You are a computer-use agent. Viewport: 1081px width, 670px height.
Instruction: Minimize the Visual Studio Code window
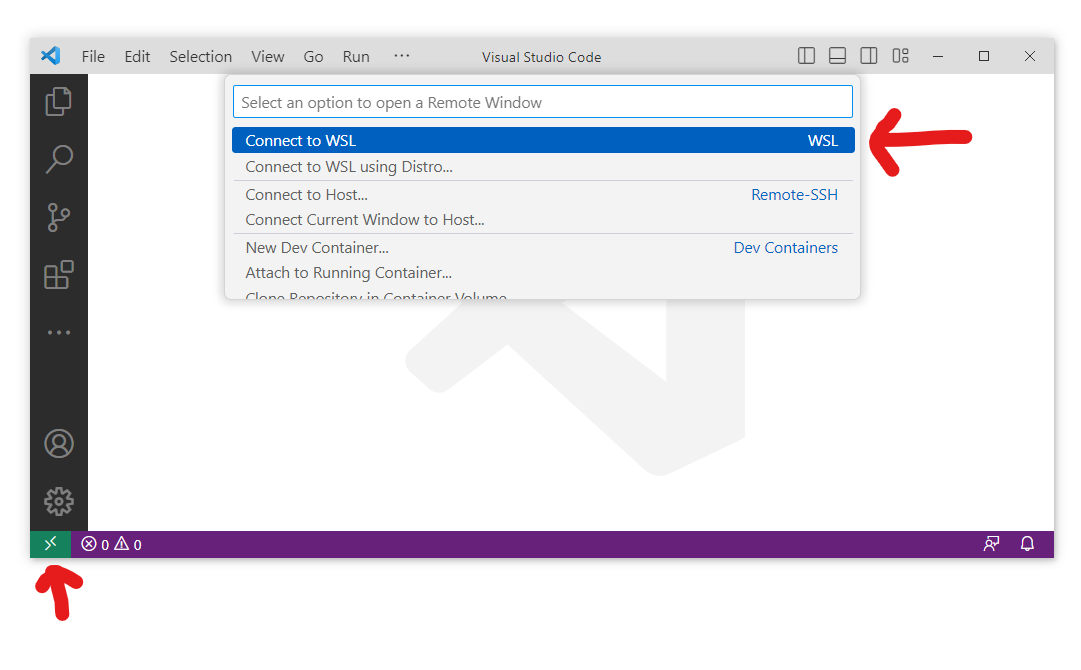click(x=938, y=57)
